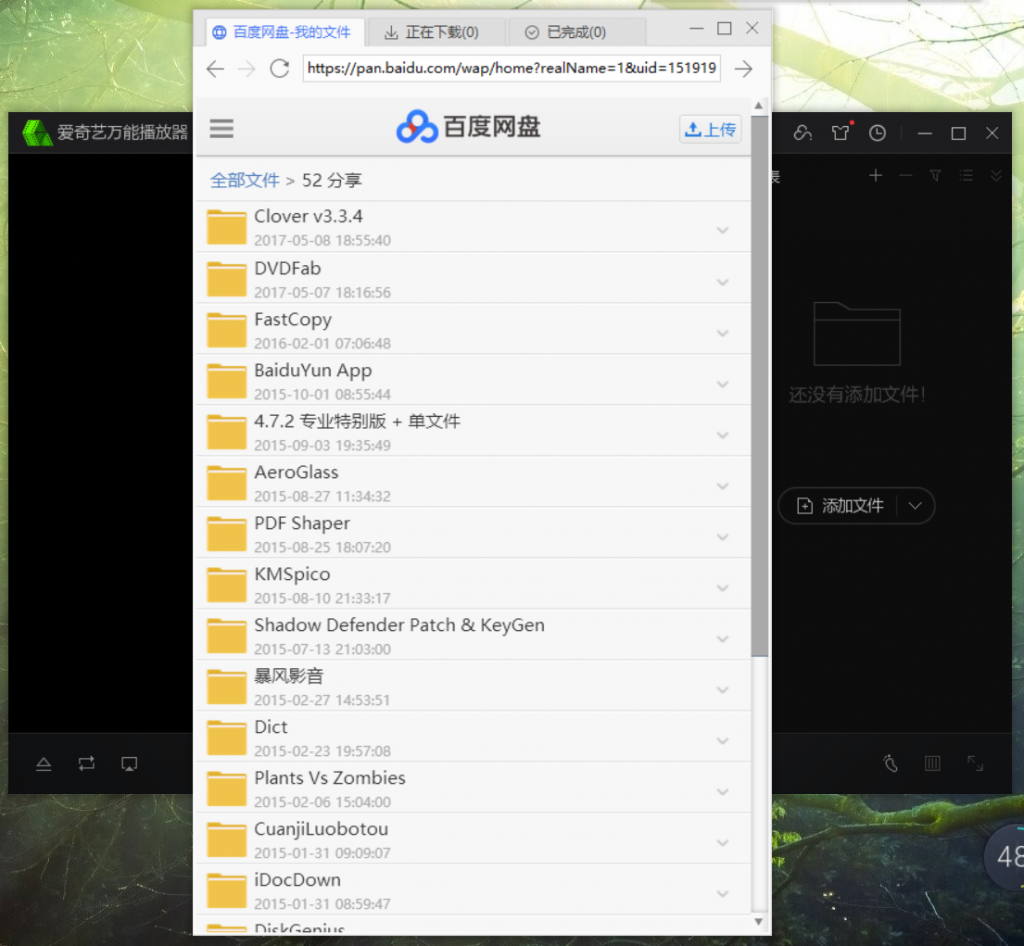
Task: Open the 正在下载(0) tab
Action: click(x=436, y=32)
